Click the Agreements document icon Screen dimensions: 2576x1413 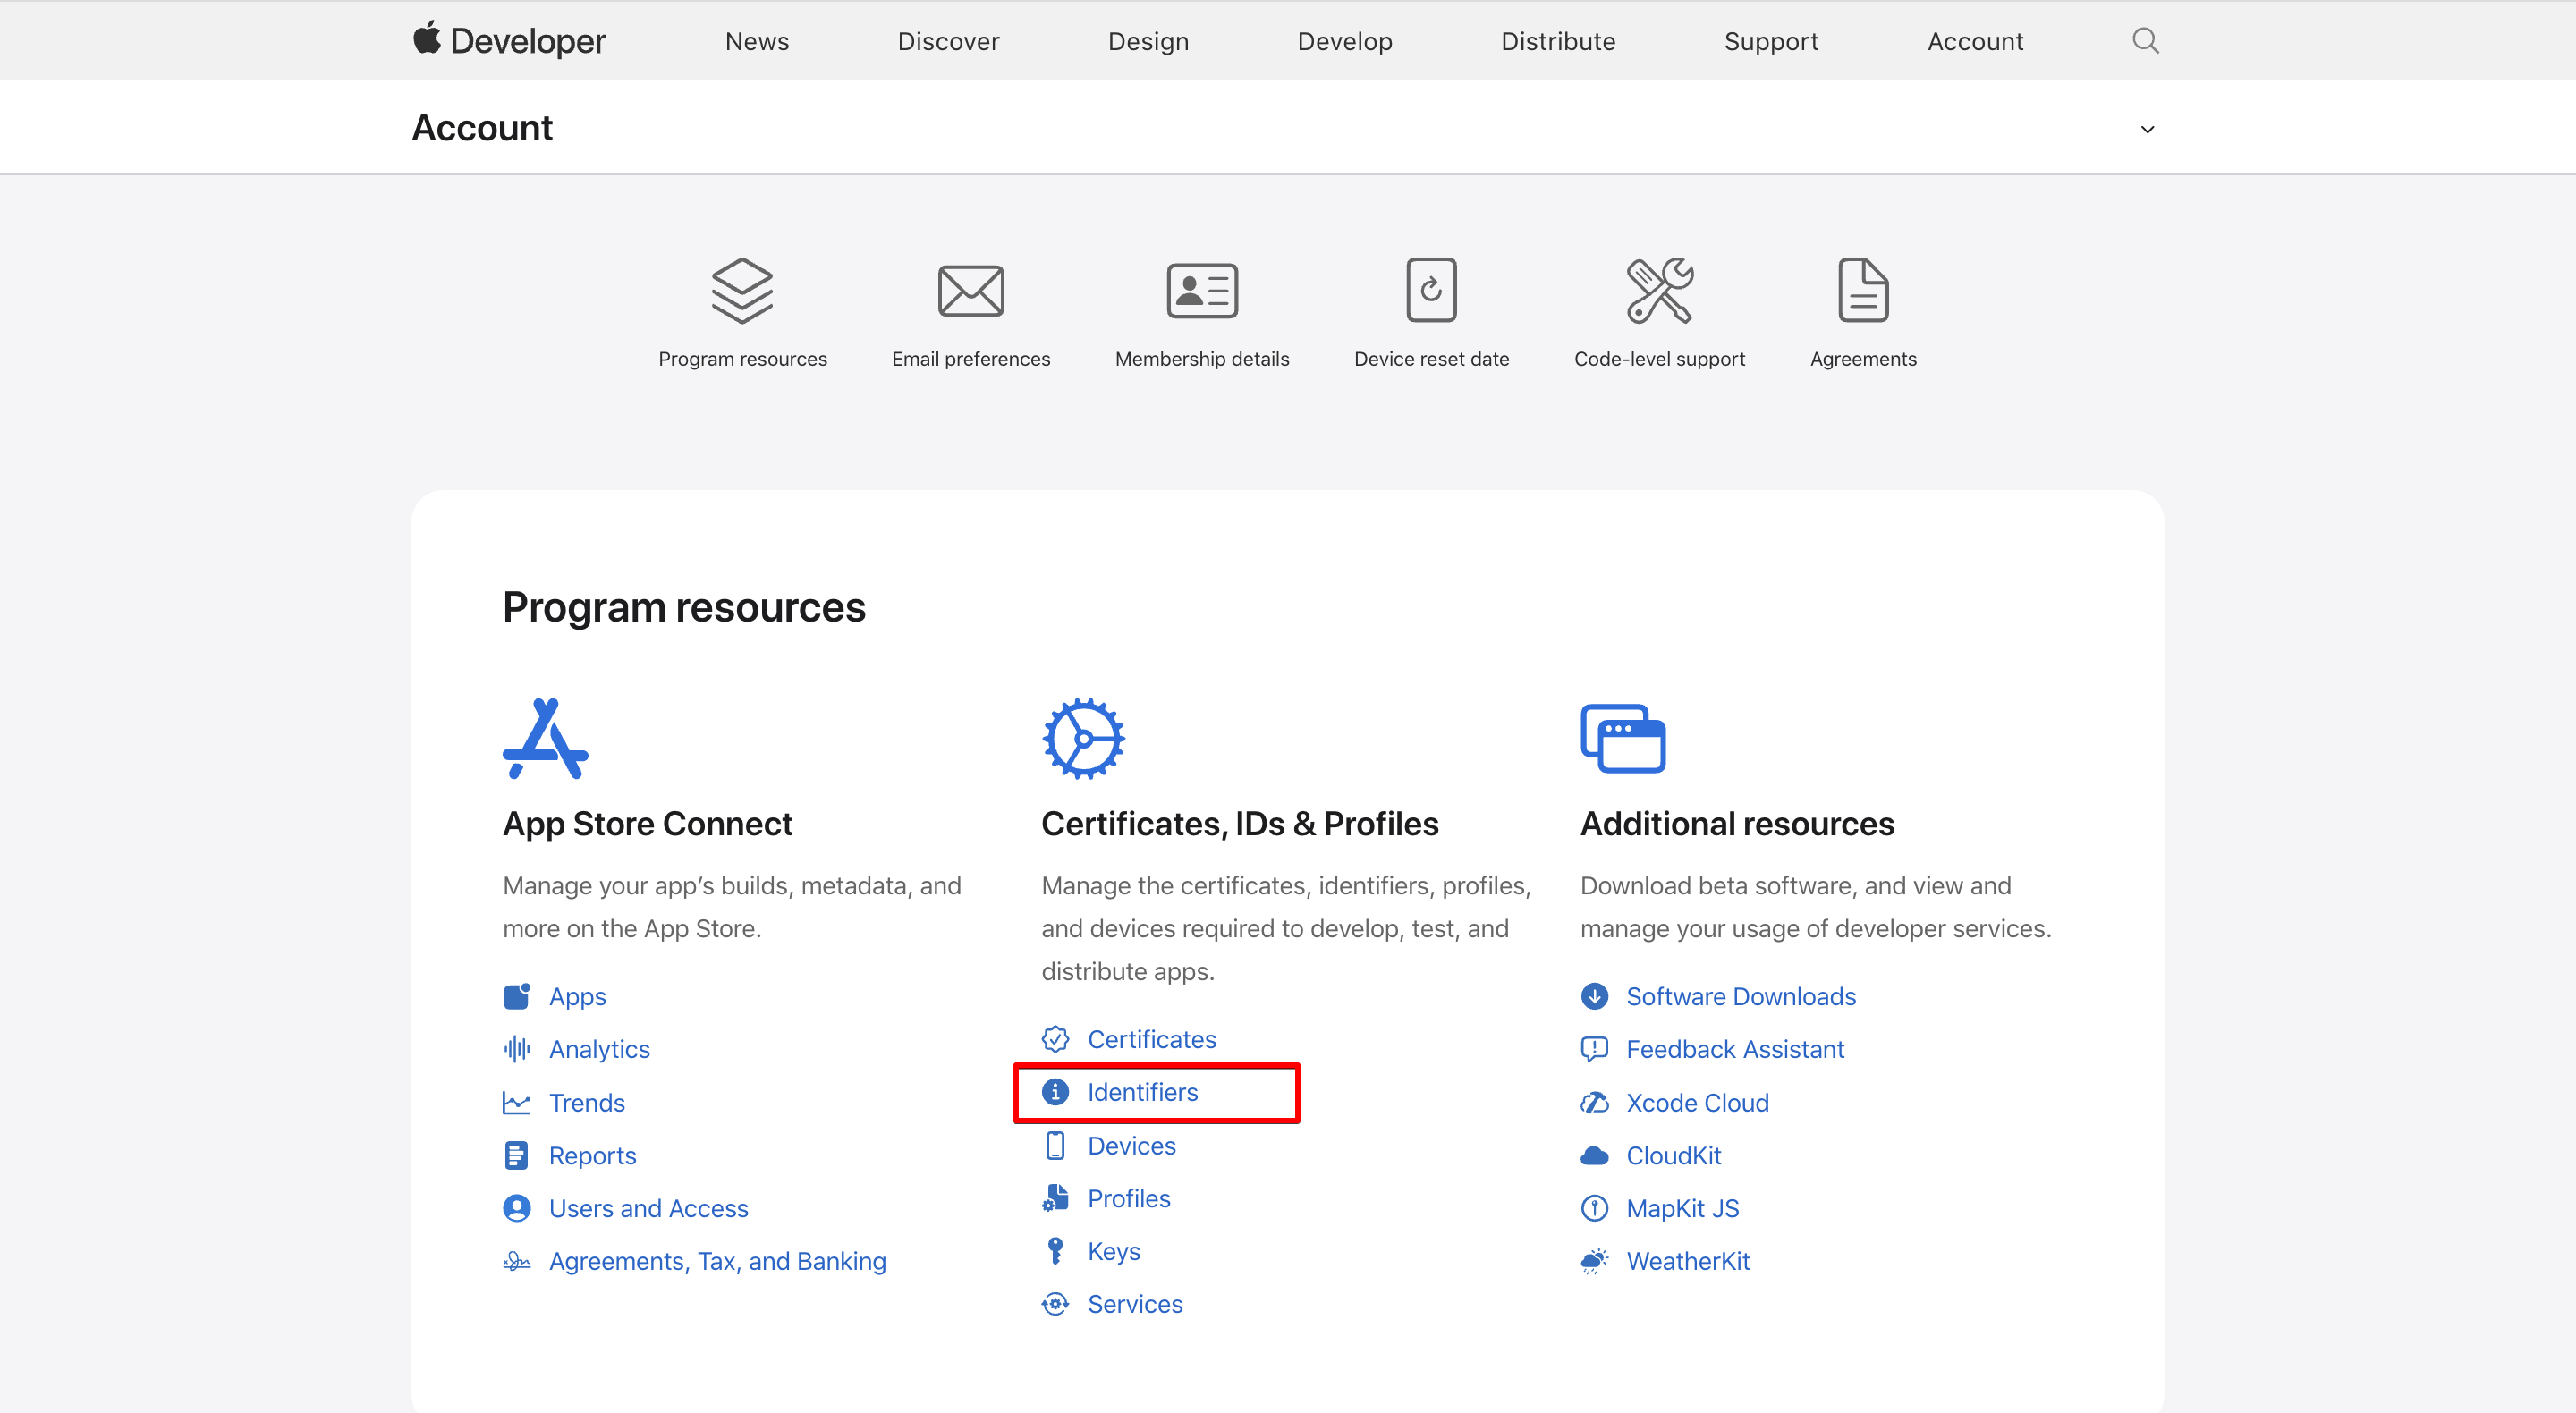(1863, 291)
